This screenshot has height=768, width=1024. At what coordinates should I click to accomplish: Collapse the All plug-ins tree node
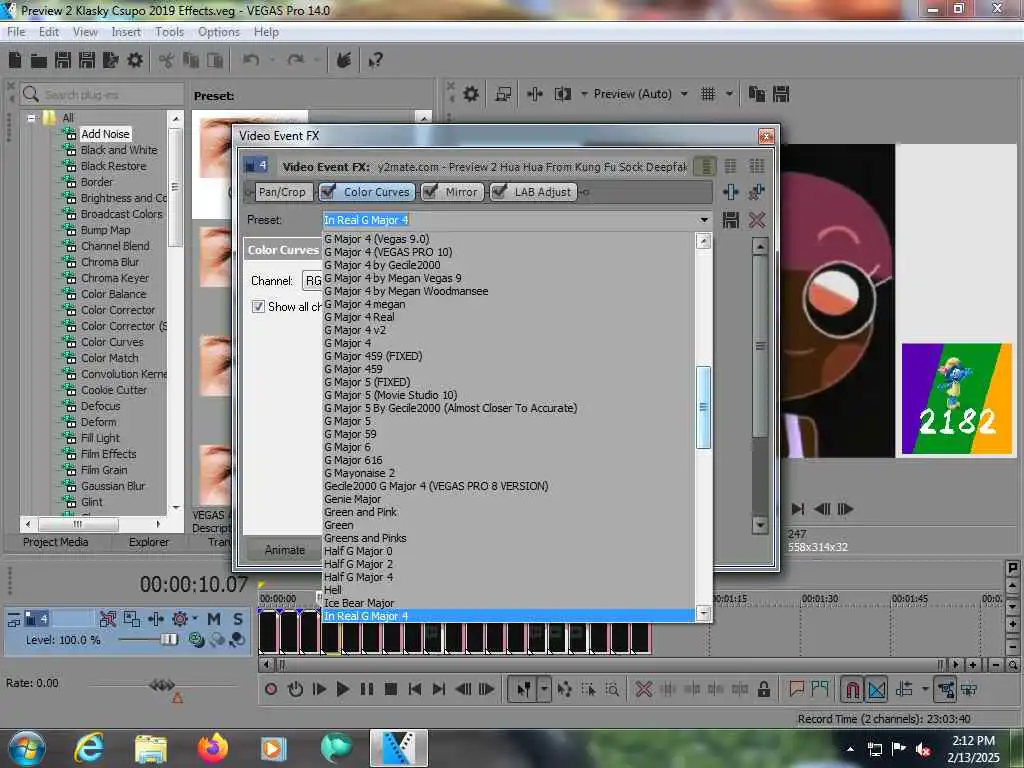pos(31,118)
